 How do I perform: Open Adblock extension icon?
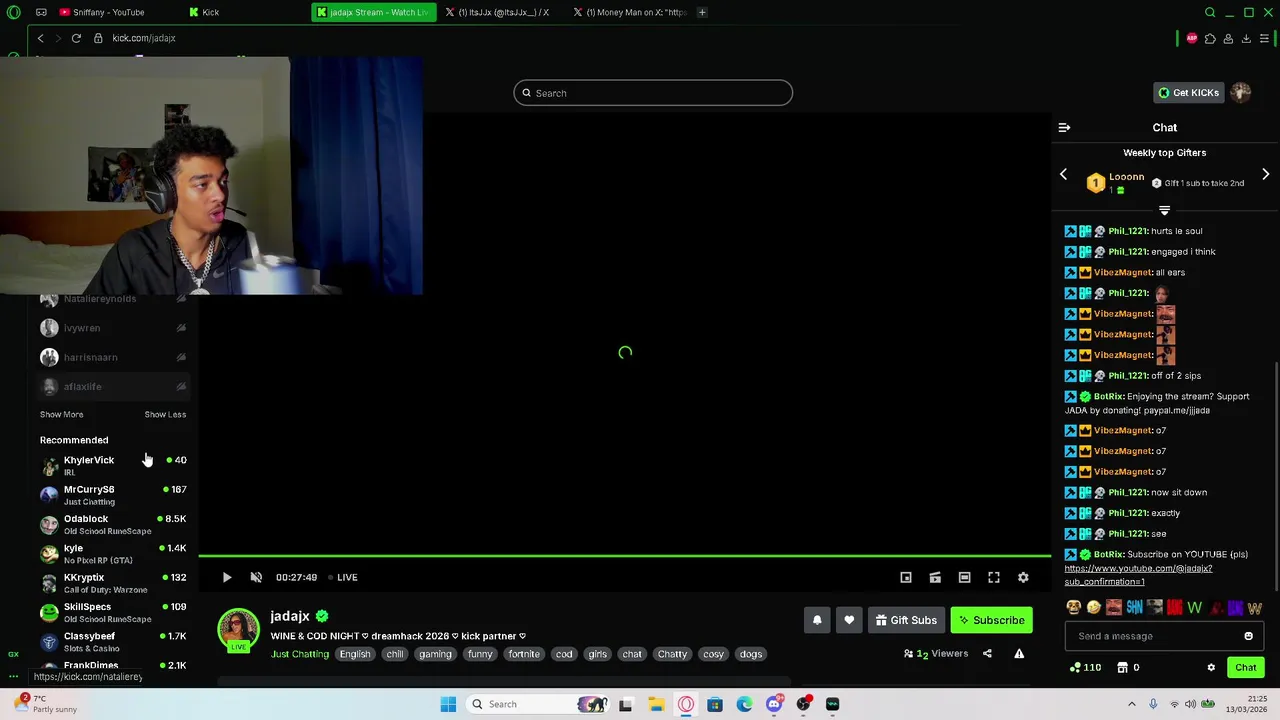(x=1192, y=38)
